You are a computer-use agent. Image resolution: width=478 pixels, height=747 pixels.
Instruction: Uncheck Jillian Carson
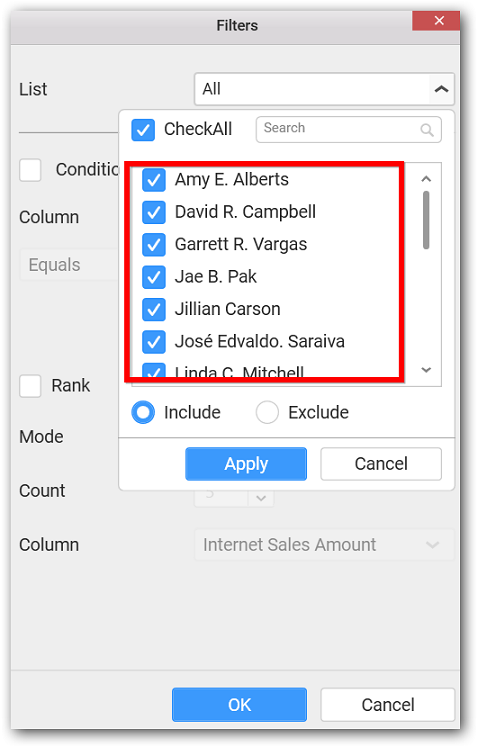pos(154,310)
